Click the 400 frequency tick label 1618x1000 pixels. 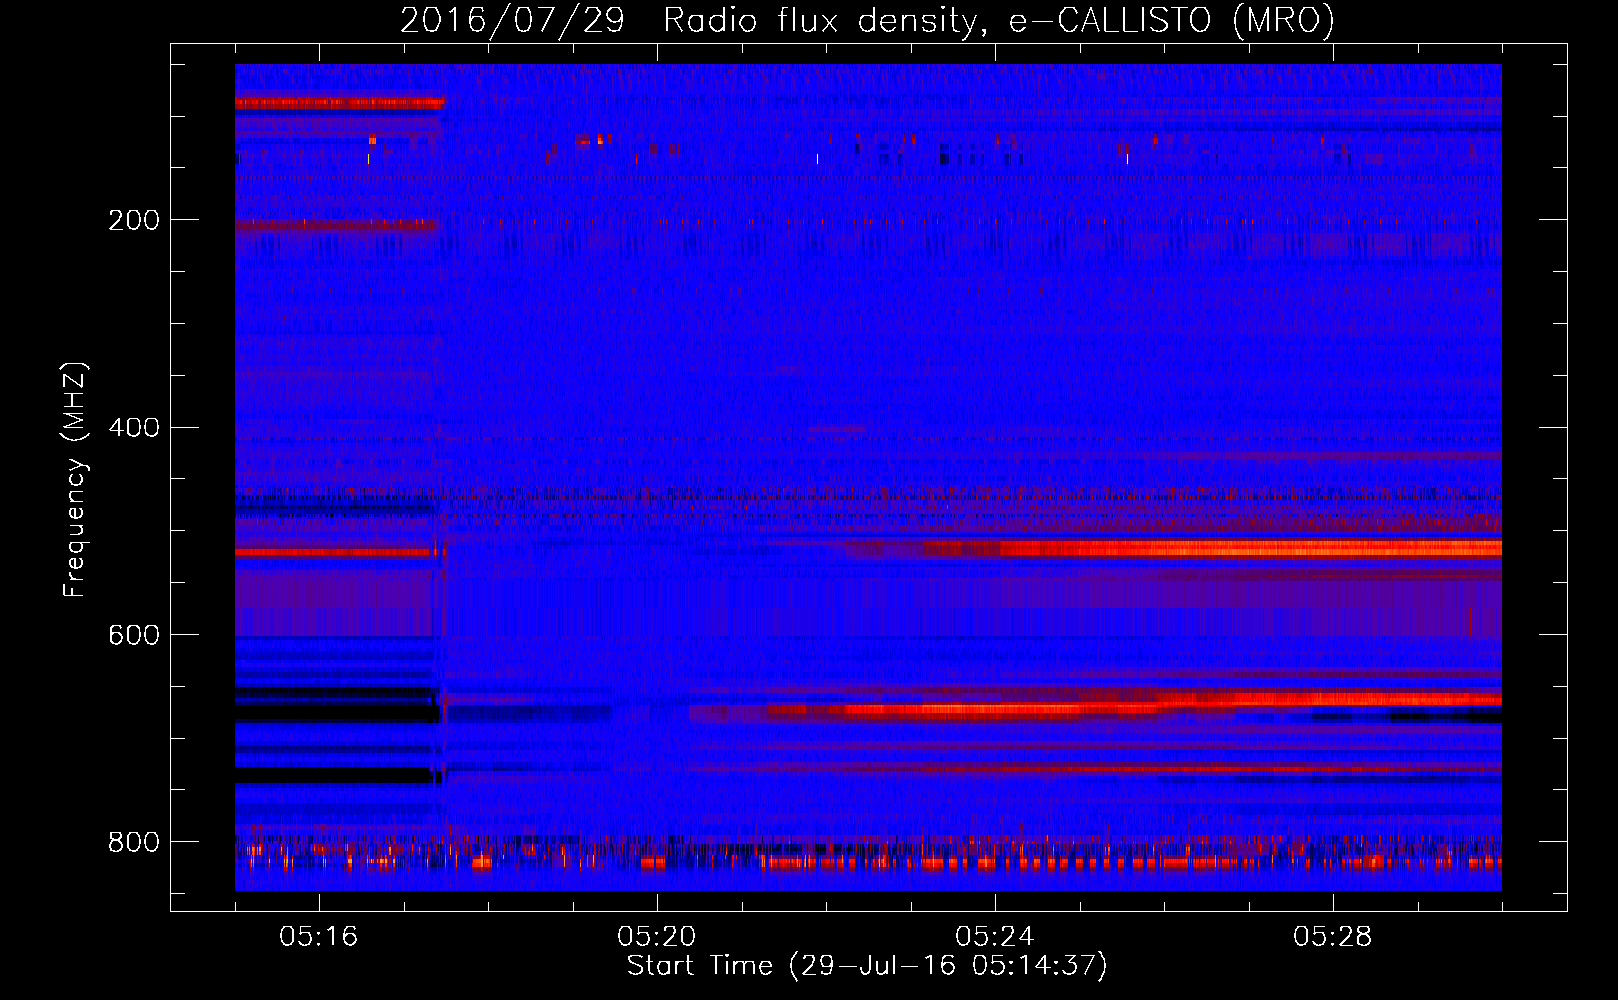(134, 427)
